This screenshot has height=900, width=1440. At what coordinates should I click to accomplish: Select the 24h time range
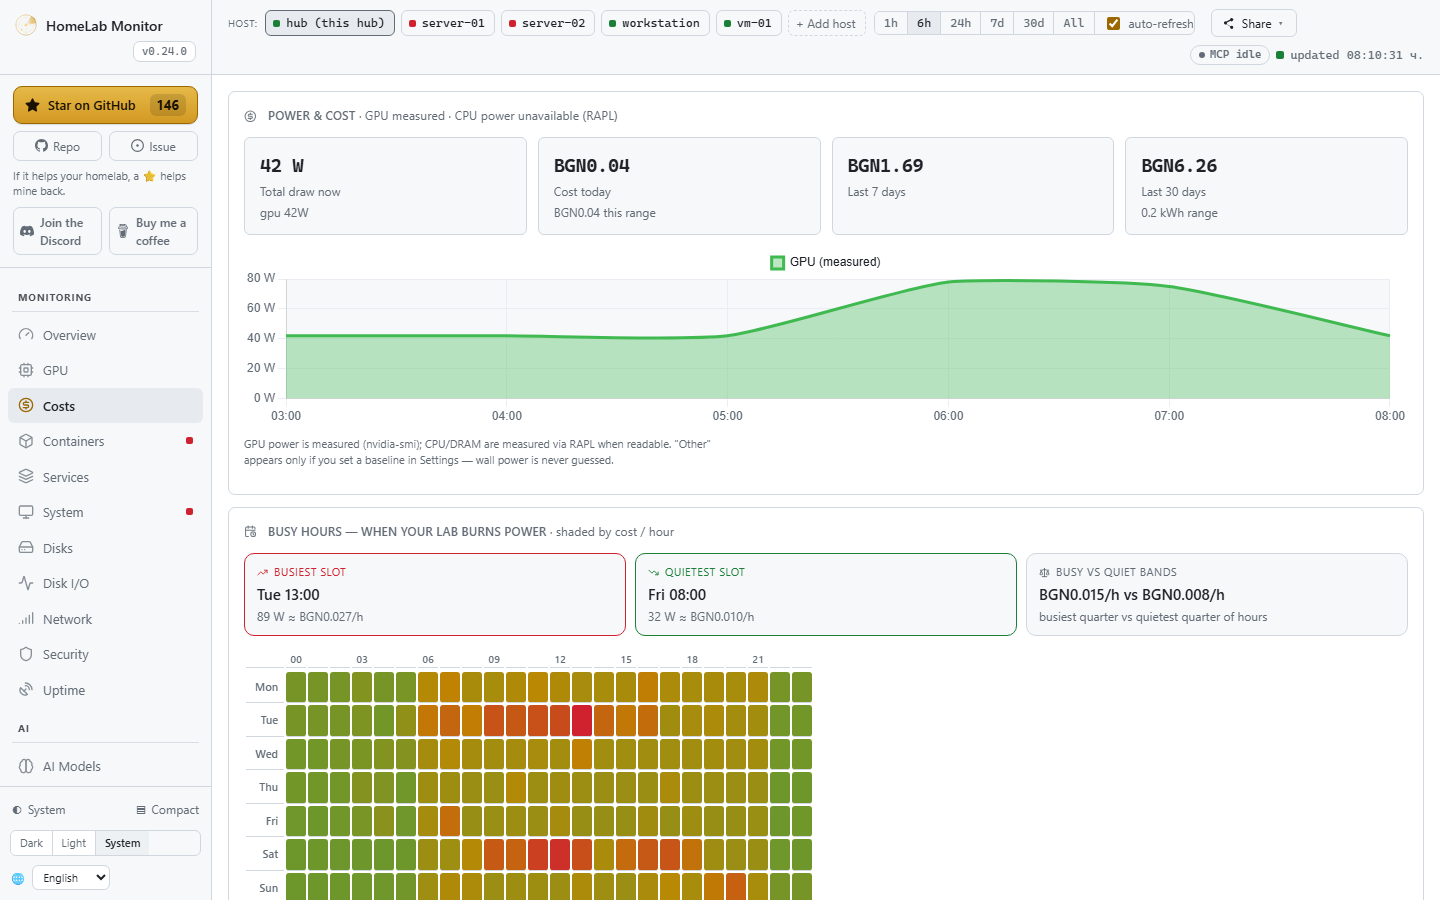(961, 23)
